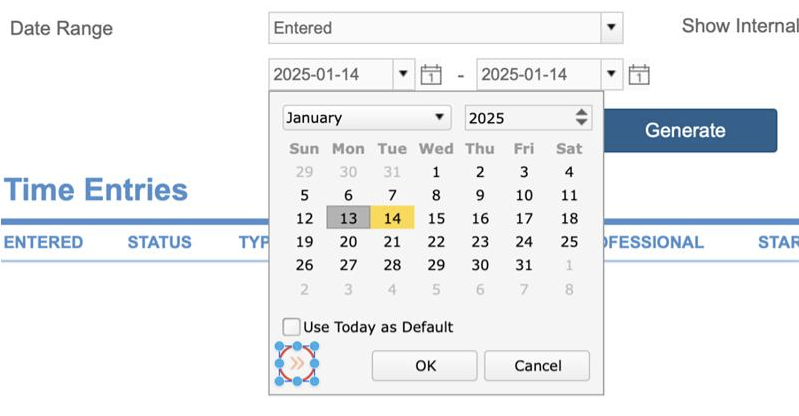
Task: Select January 13 in the calendar
Action: coord(348,218)
